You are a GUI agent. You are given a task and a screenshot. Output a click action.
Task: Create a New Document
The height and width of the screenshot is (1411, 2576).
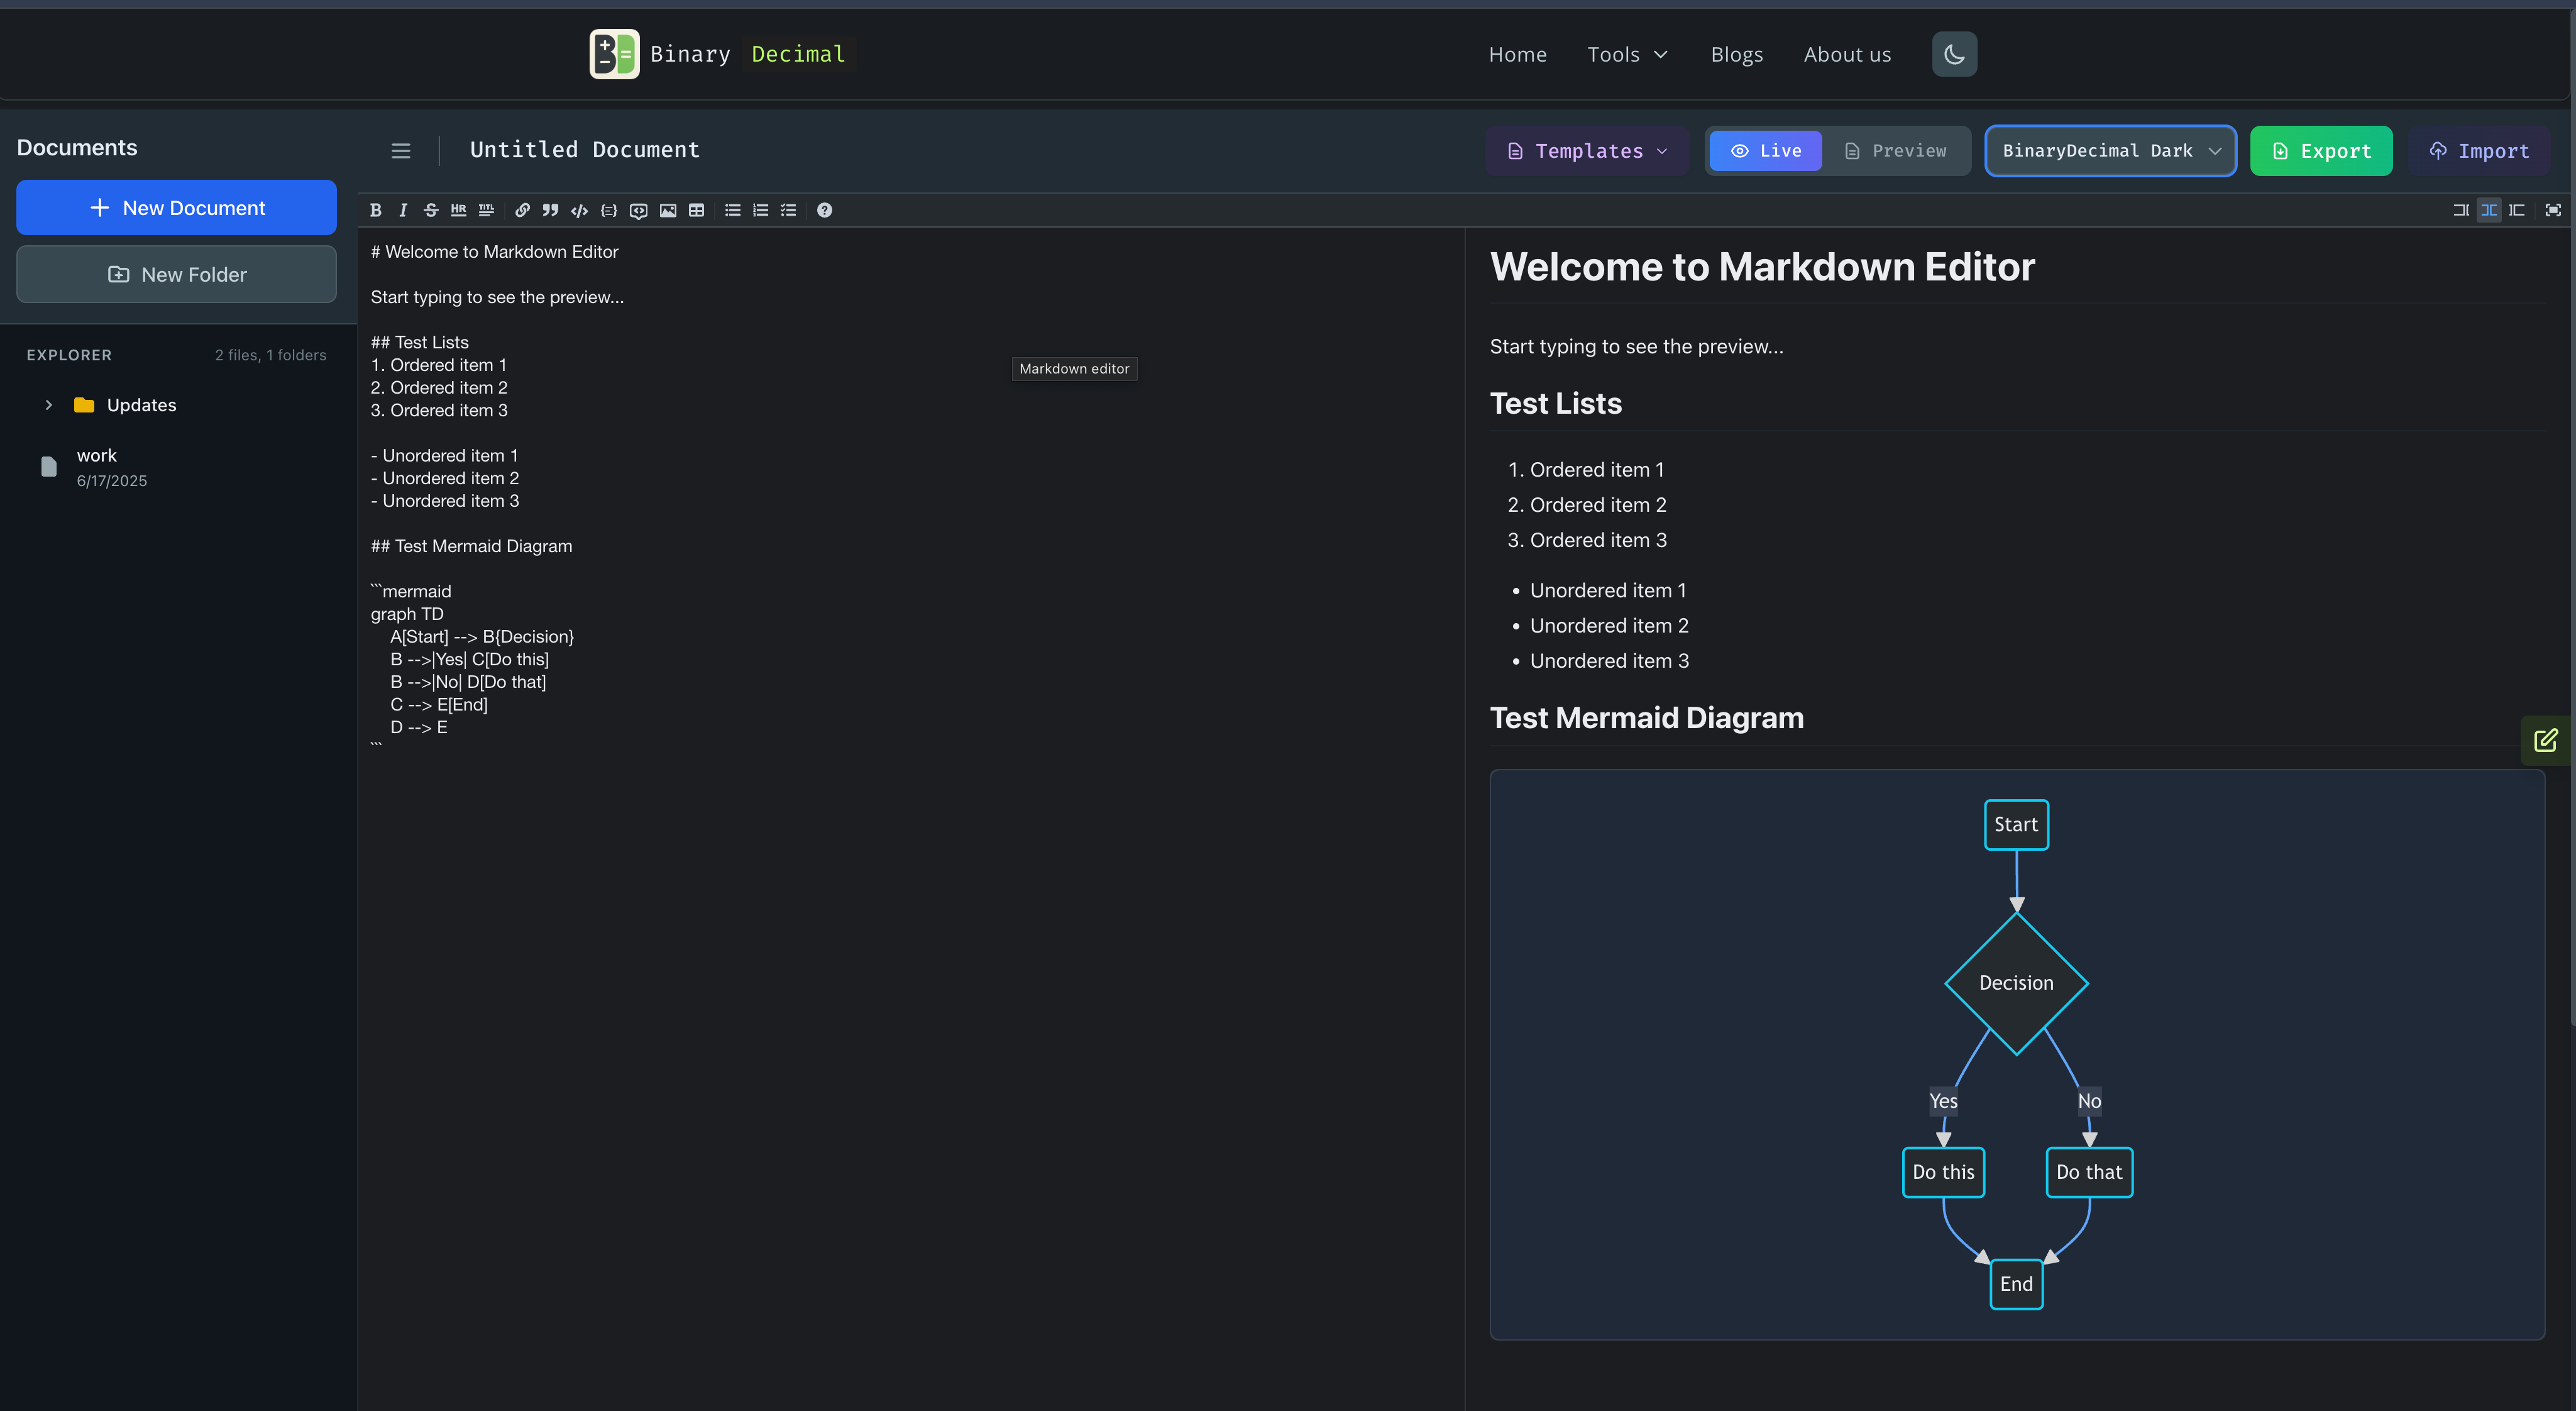176,208
